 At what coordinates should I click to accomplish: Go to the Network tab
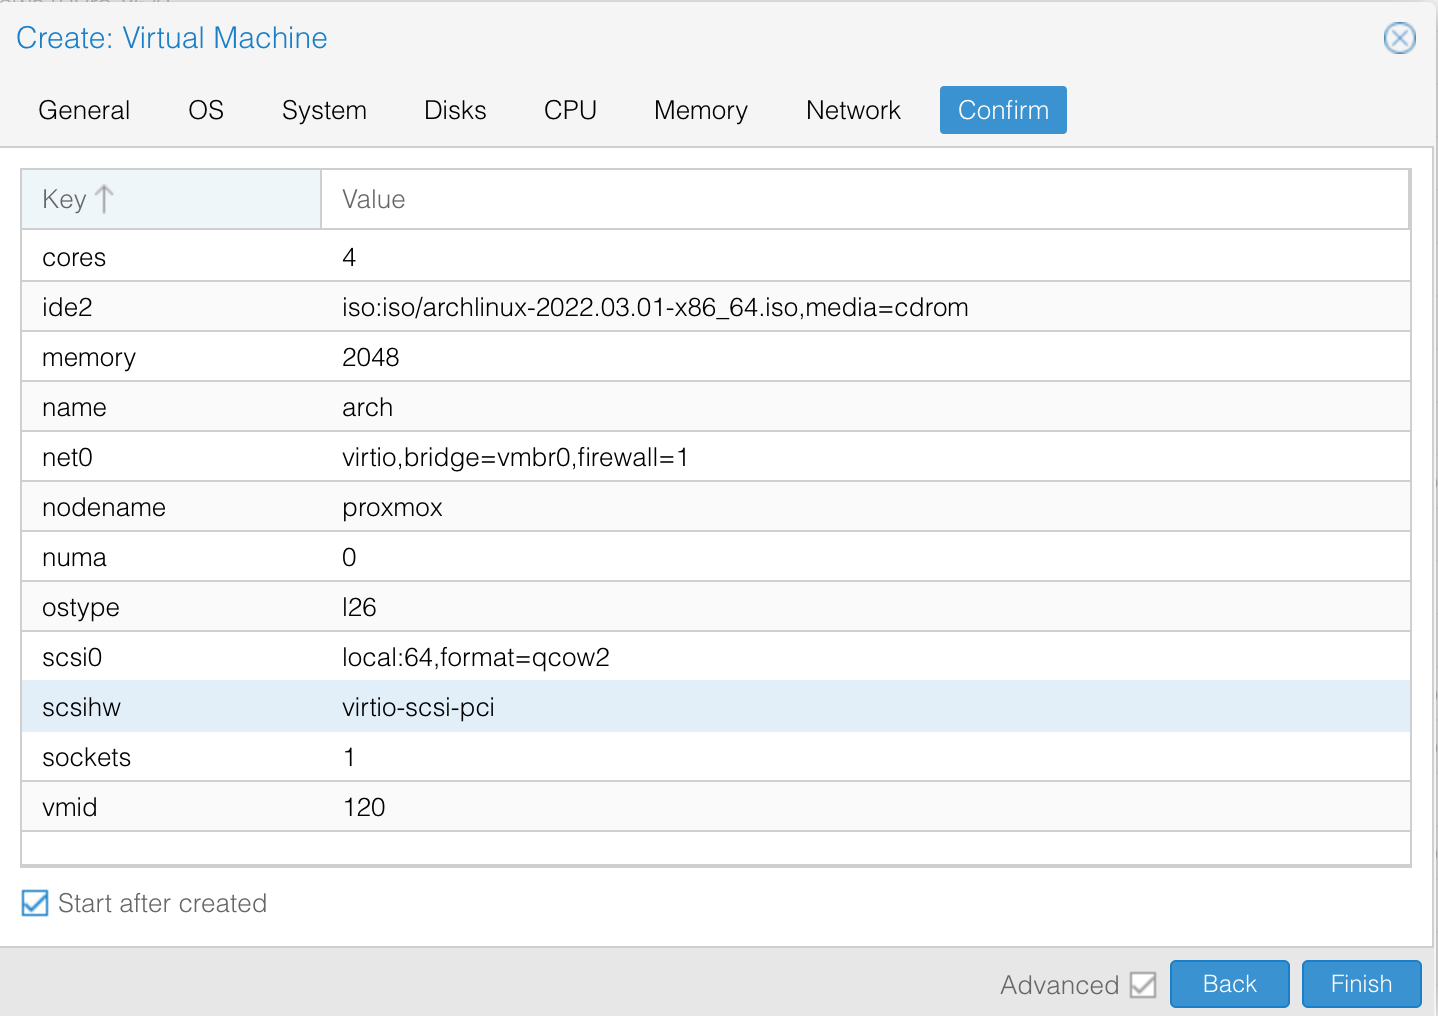853,110
